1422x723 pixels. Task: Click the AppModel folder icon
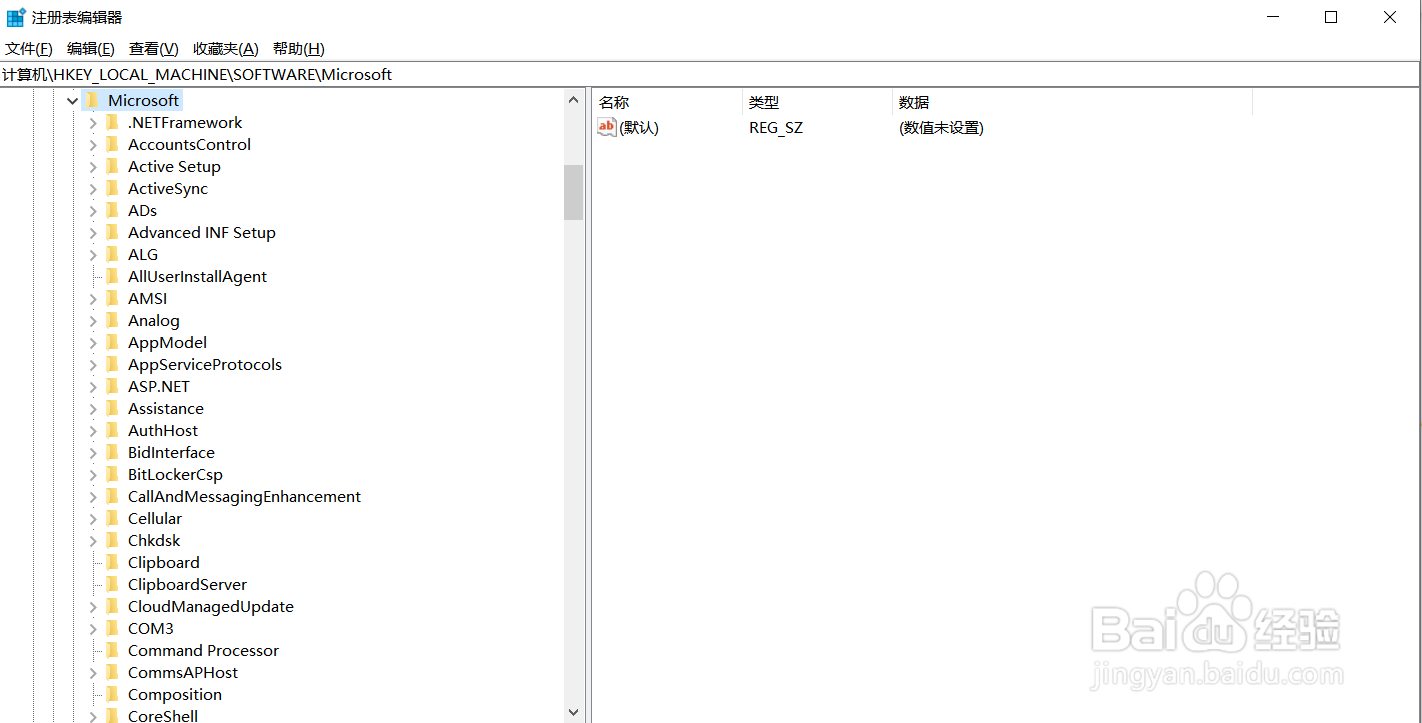[x=112, y=342]
